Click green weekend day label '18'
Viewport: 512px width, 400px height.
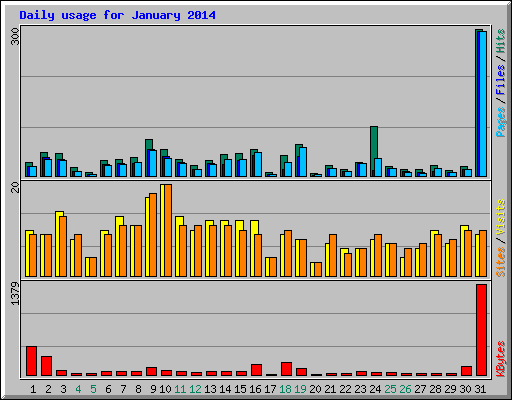(x=285, y=389)
